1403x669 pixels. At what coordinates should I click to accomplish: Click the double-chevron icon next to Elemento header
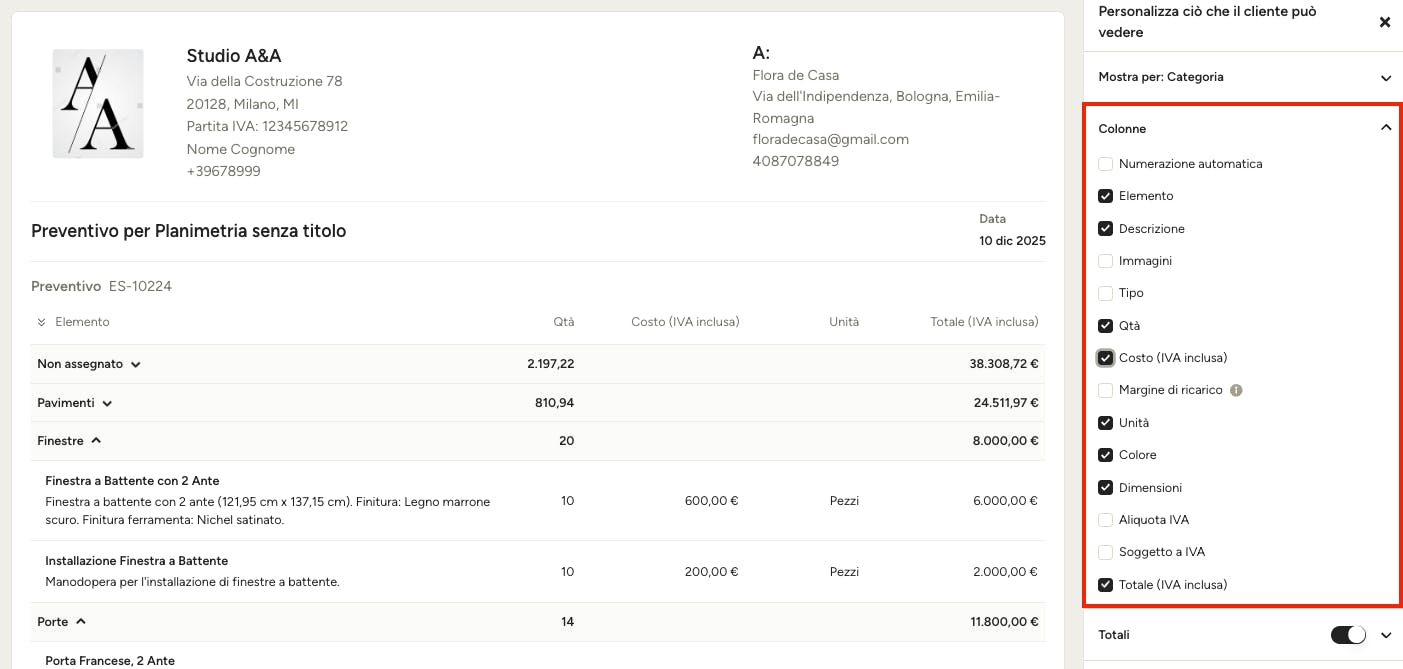tap(42, 322)
